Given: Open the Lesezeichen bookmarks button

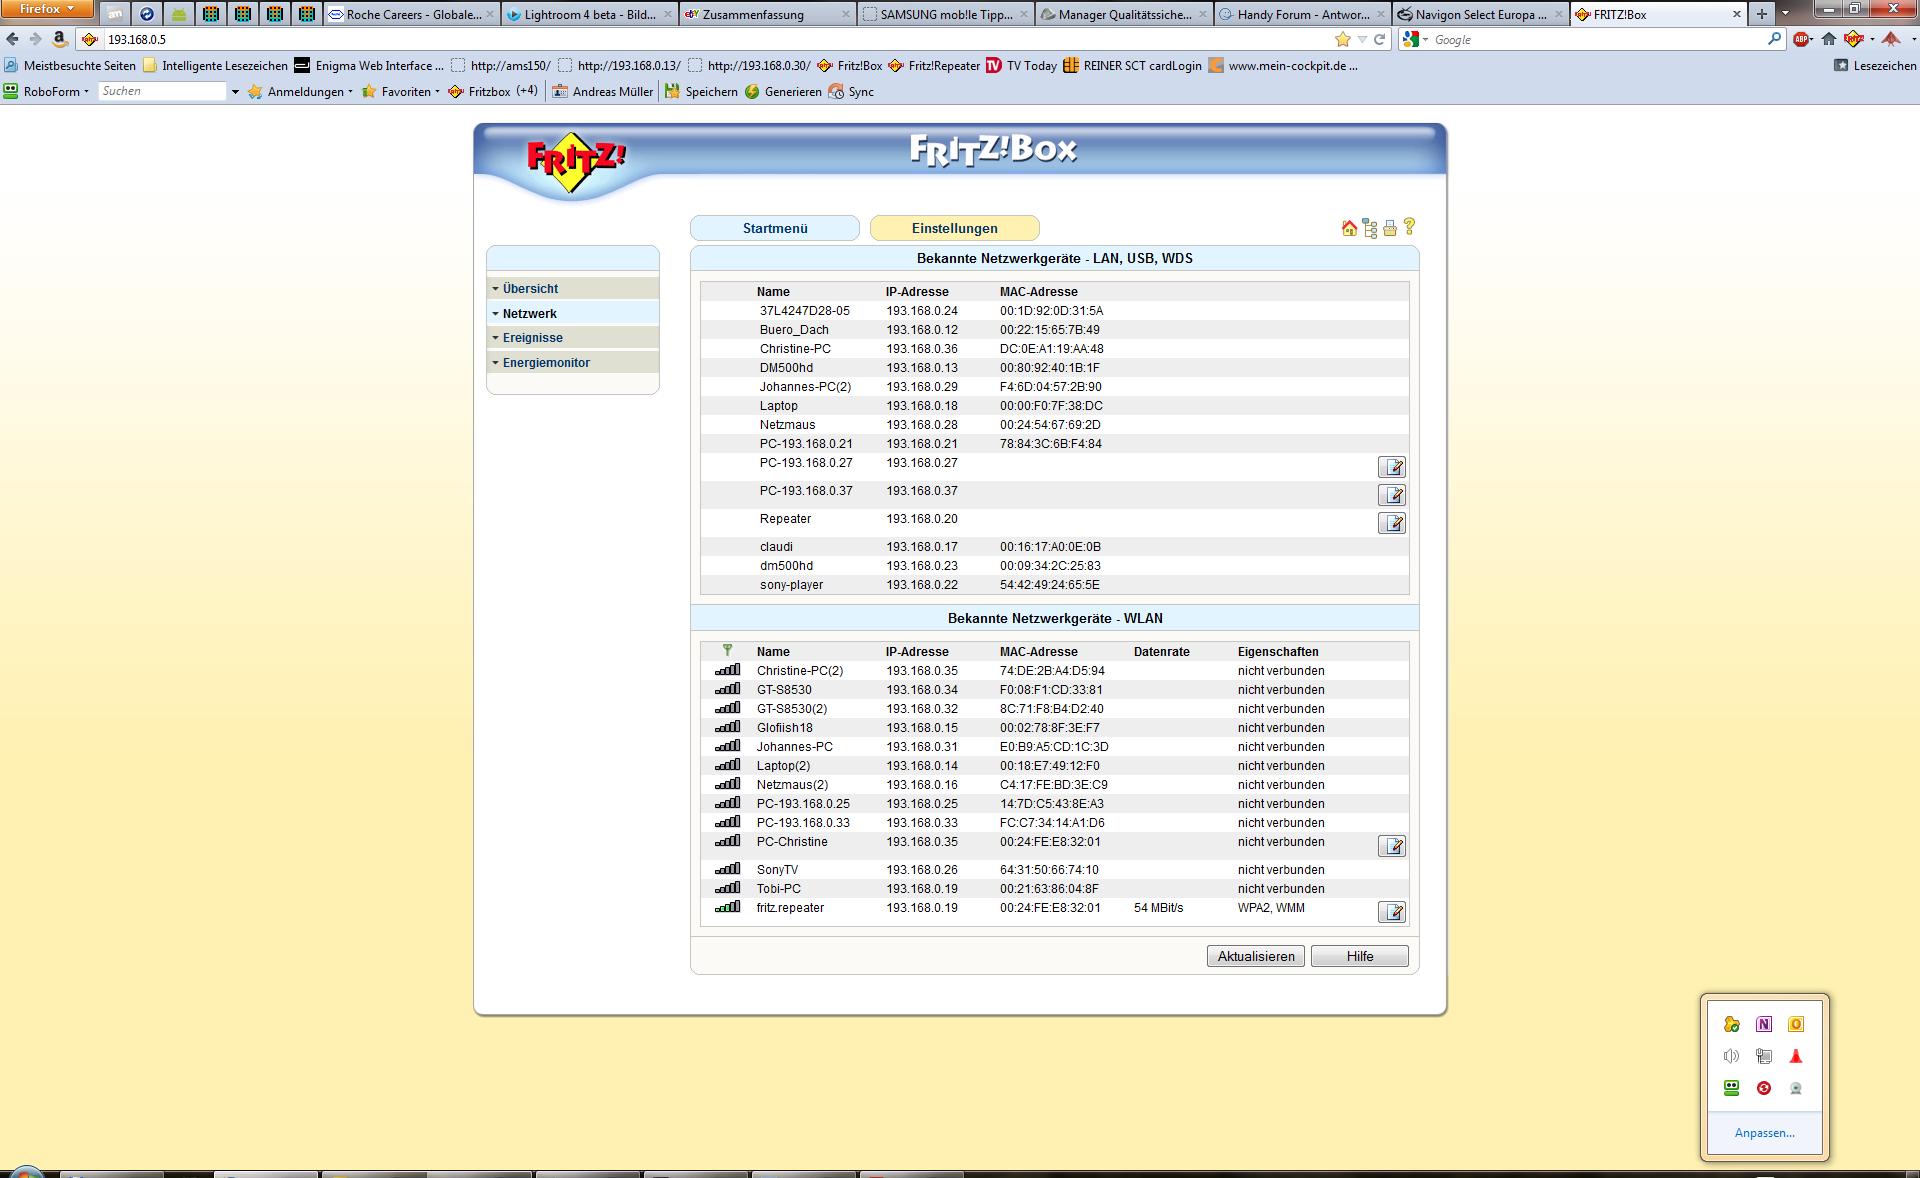Looking at the screenshot, I should coord(1875,66).
